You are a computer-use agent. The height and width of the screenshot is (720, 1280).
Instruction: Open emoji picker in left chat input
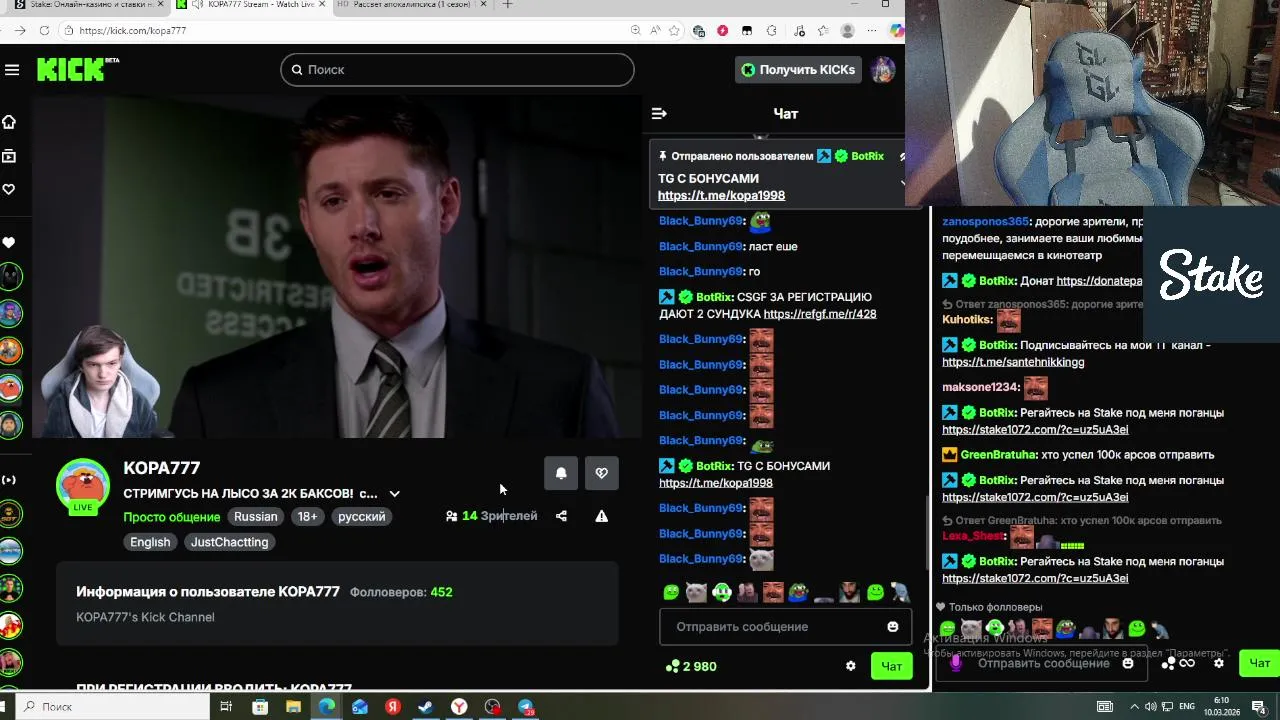(x=892, y=627)
